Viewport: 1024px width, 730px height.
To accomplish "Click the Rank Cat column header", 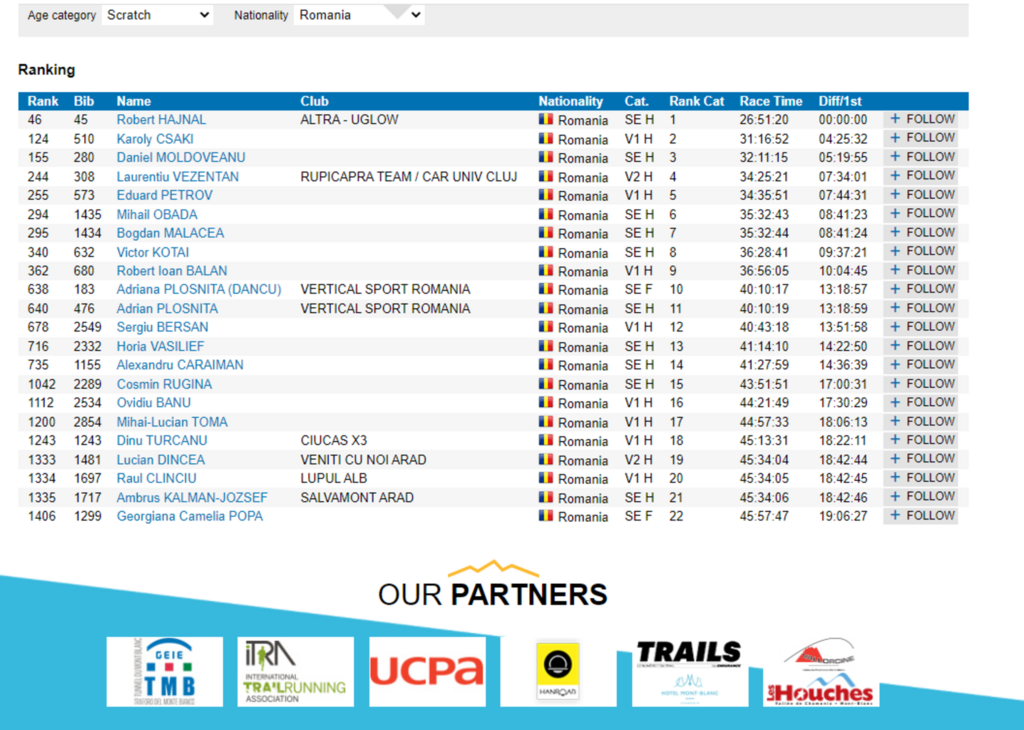I will click(x=696, y=101).
